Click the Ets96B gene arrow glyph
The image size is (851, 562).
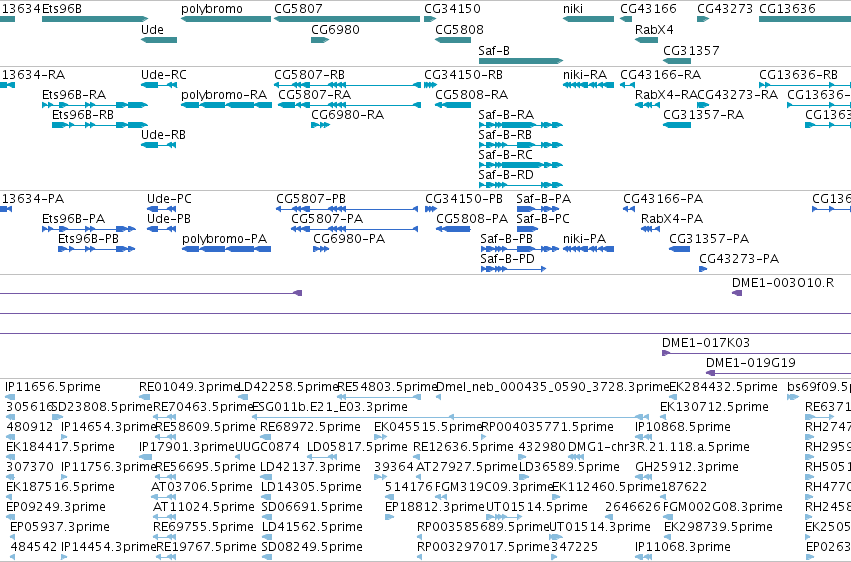pos(95,19)
